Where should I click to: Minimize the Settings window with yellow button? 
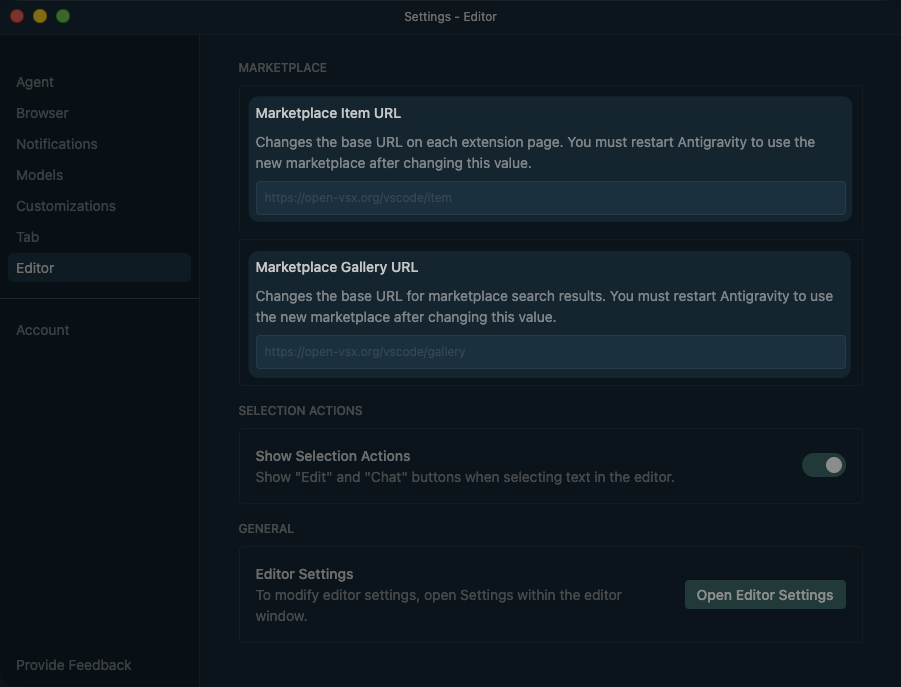pyautogui.click(x=40, y=16)
